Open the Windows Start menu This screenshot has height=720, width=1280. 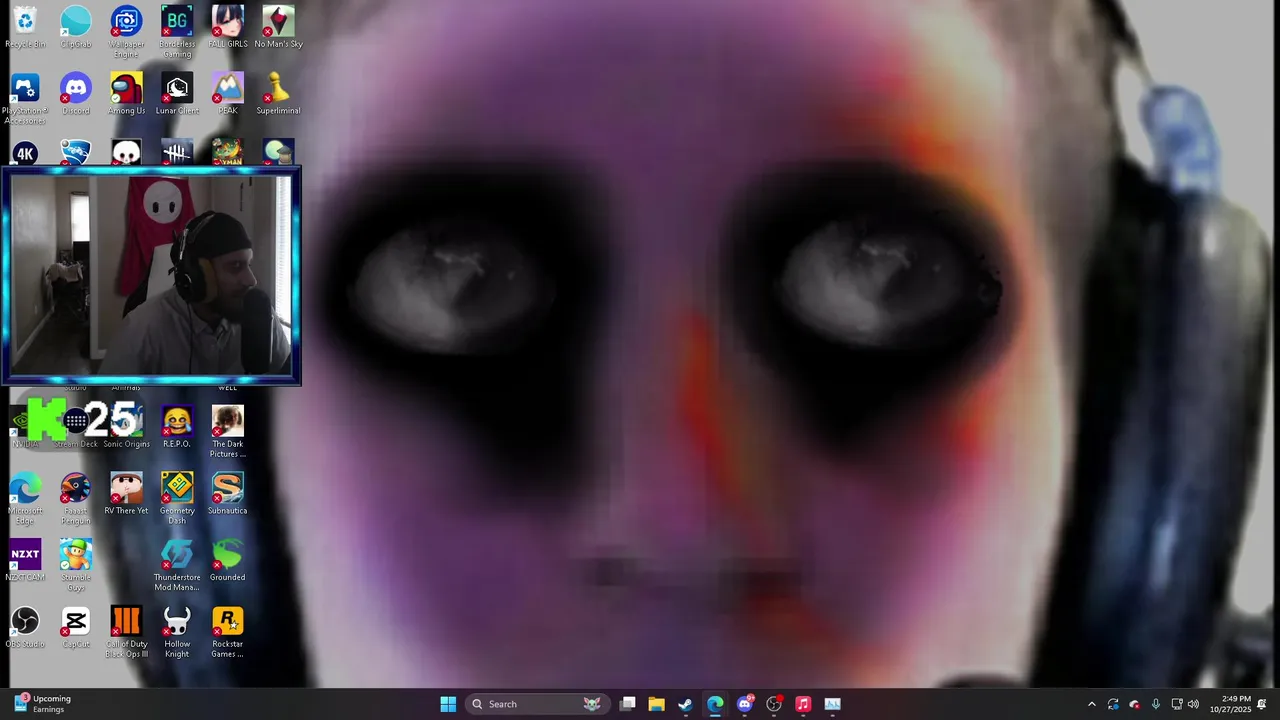tap(448, 704)
